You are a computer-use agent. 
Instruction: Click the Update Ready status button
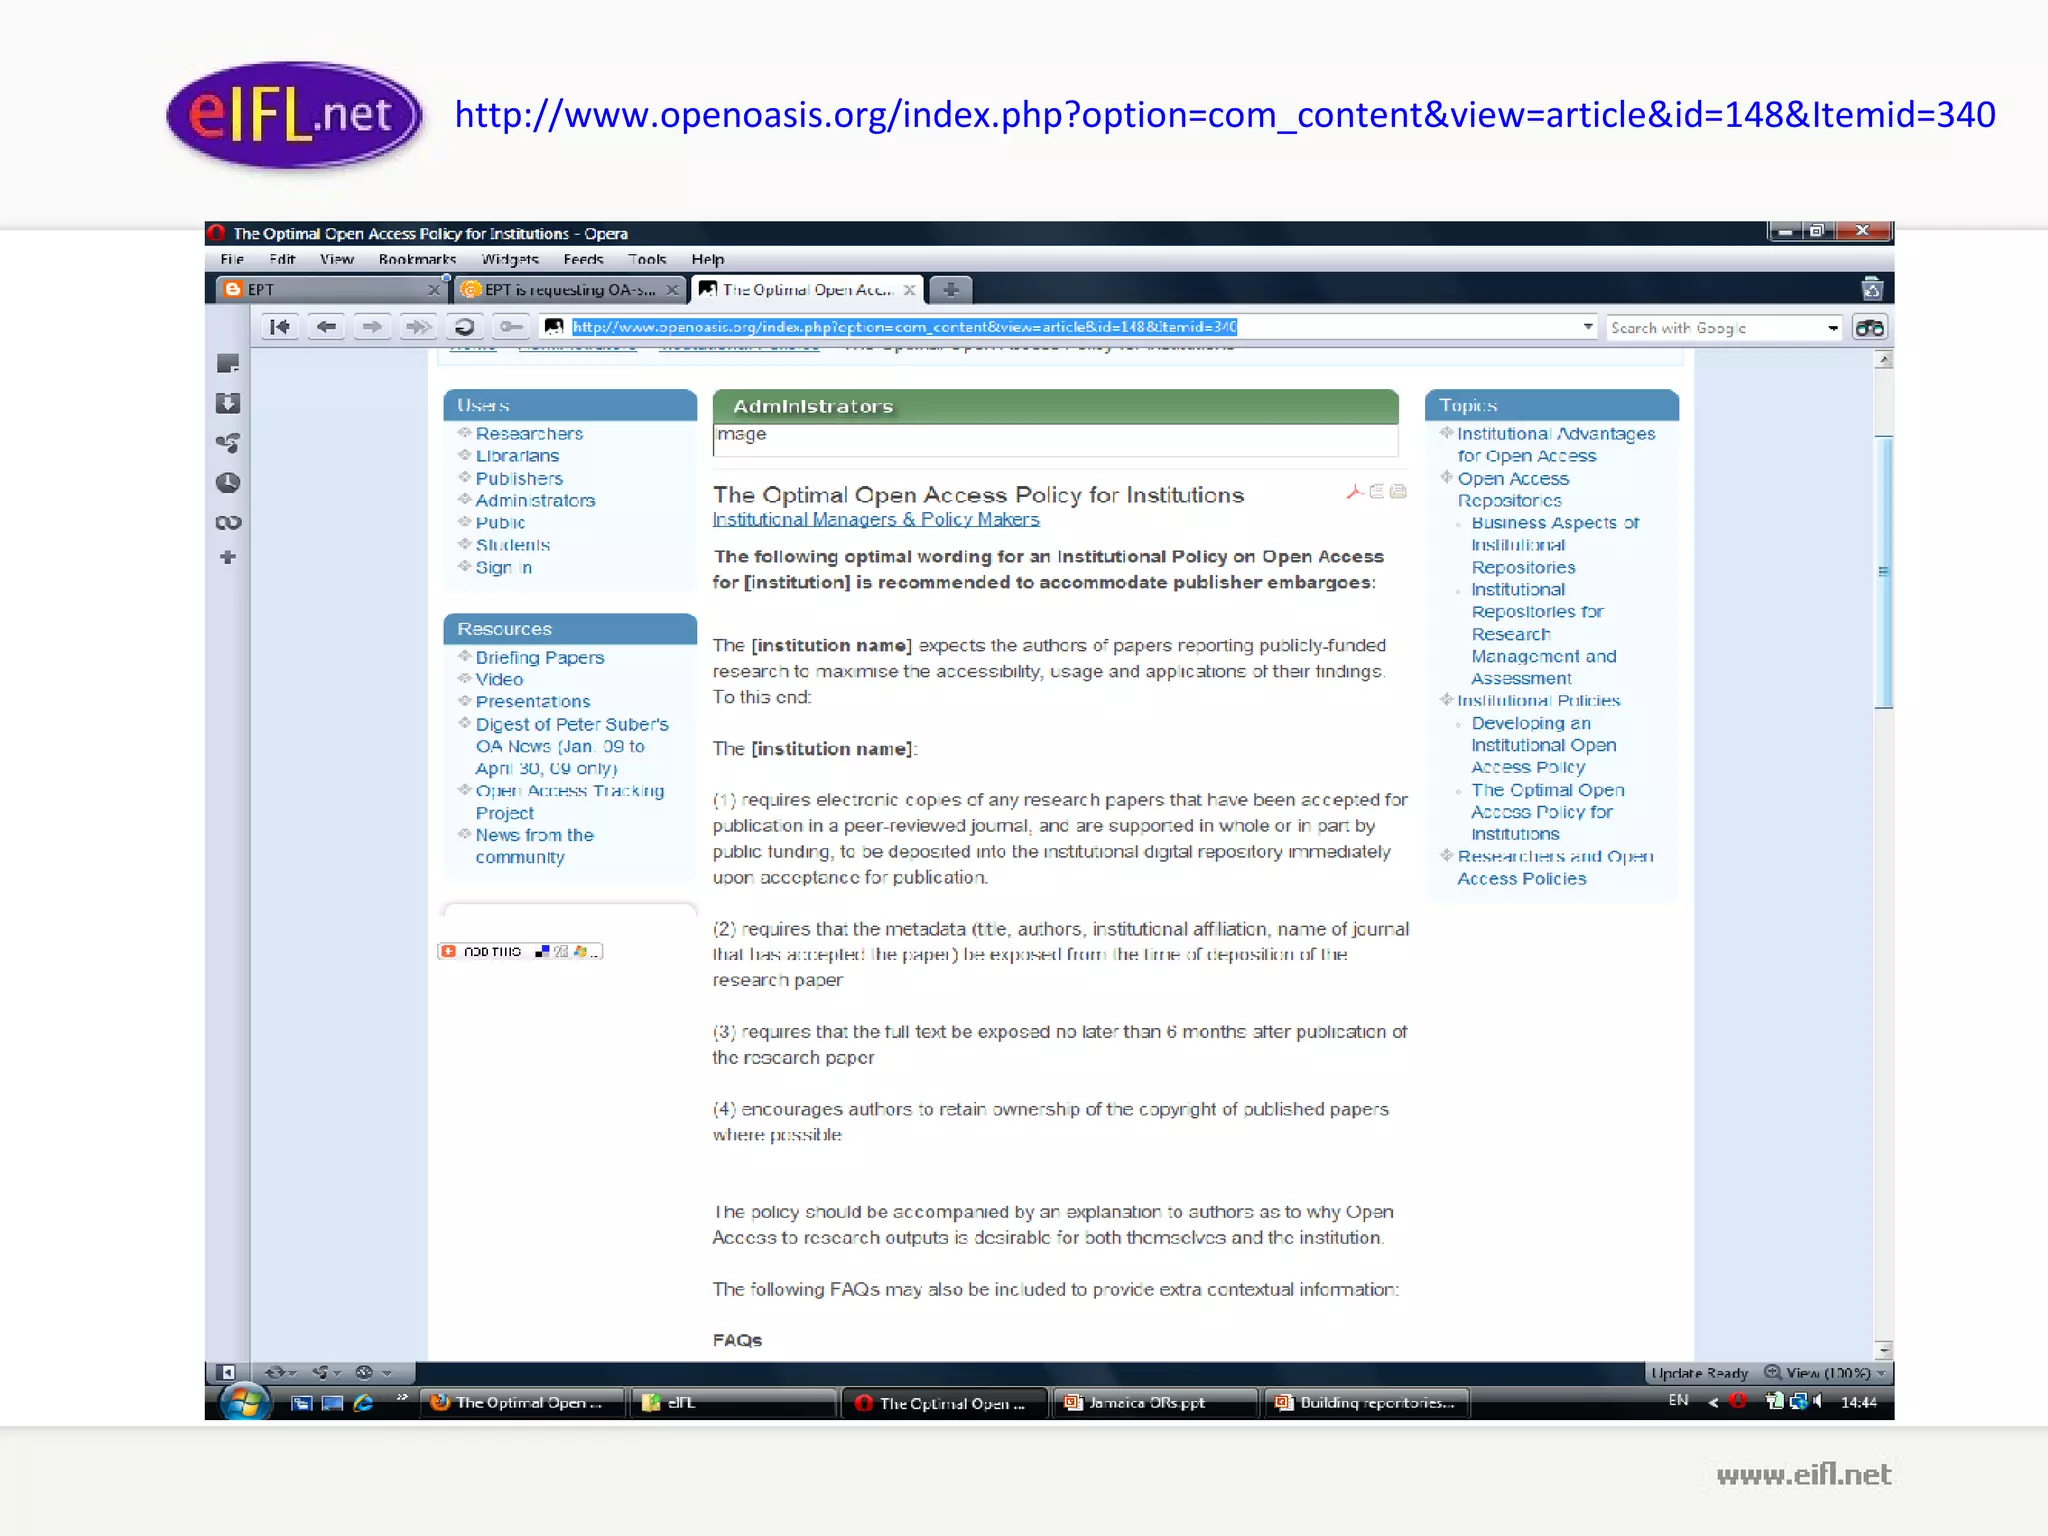click(x=1699, y=1373)
